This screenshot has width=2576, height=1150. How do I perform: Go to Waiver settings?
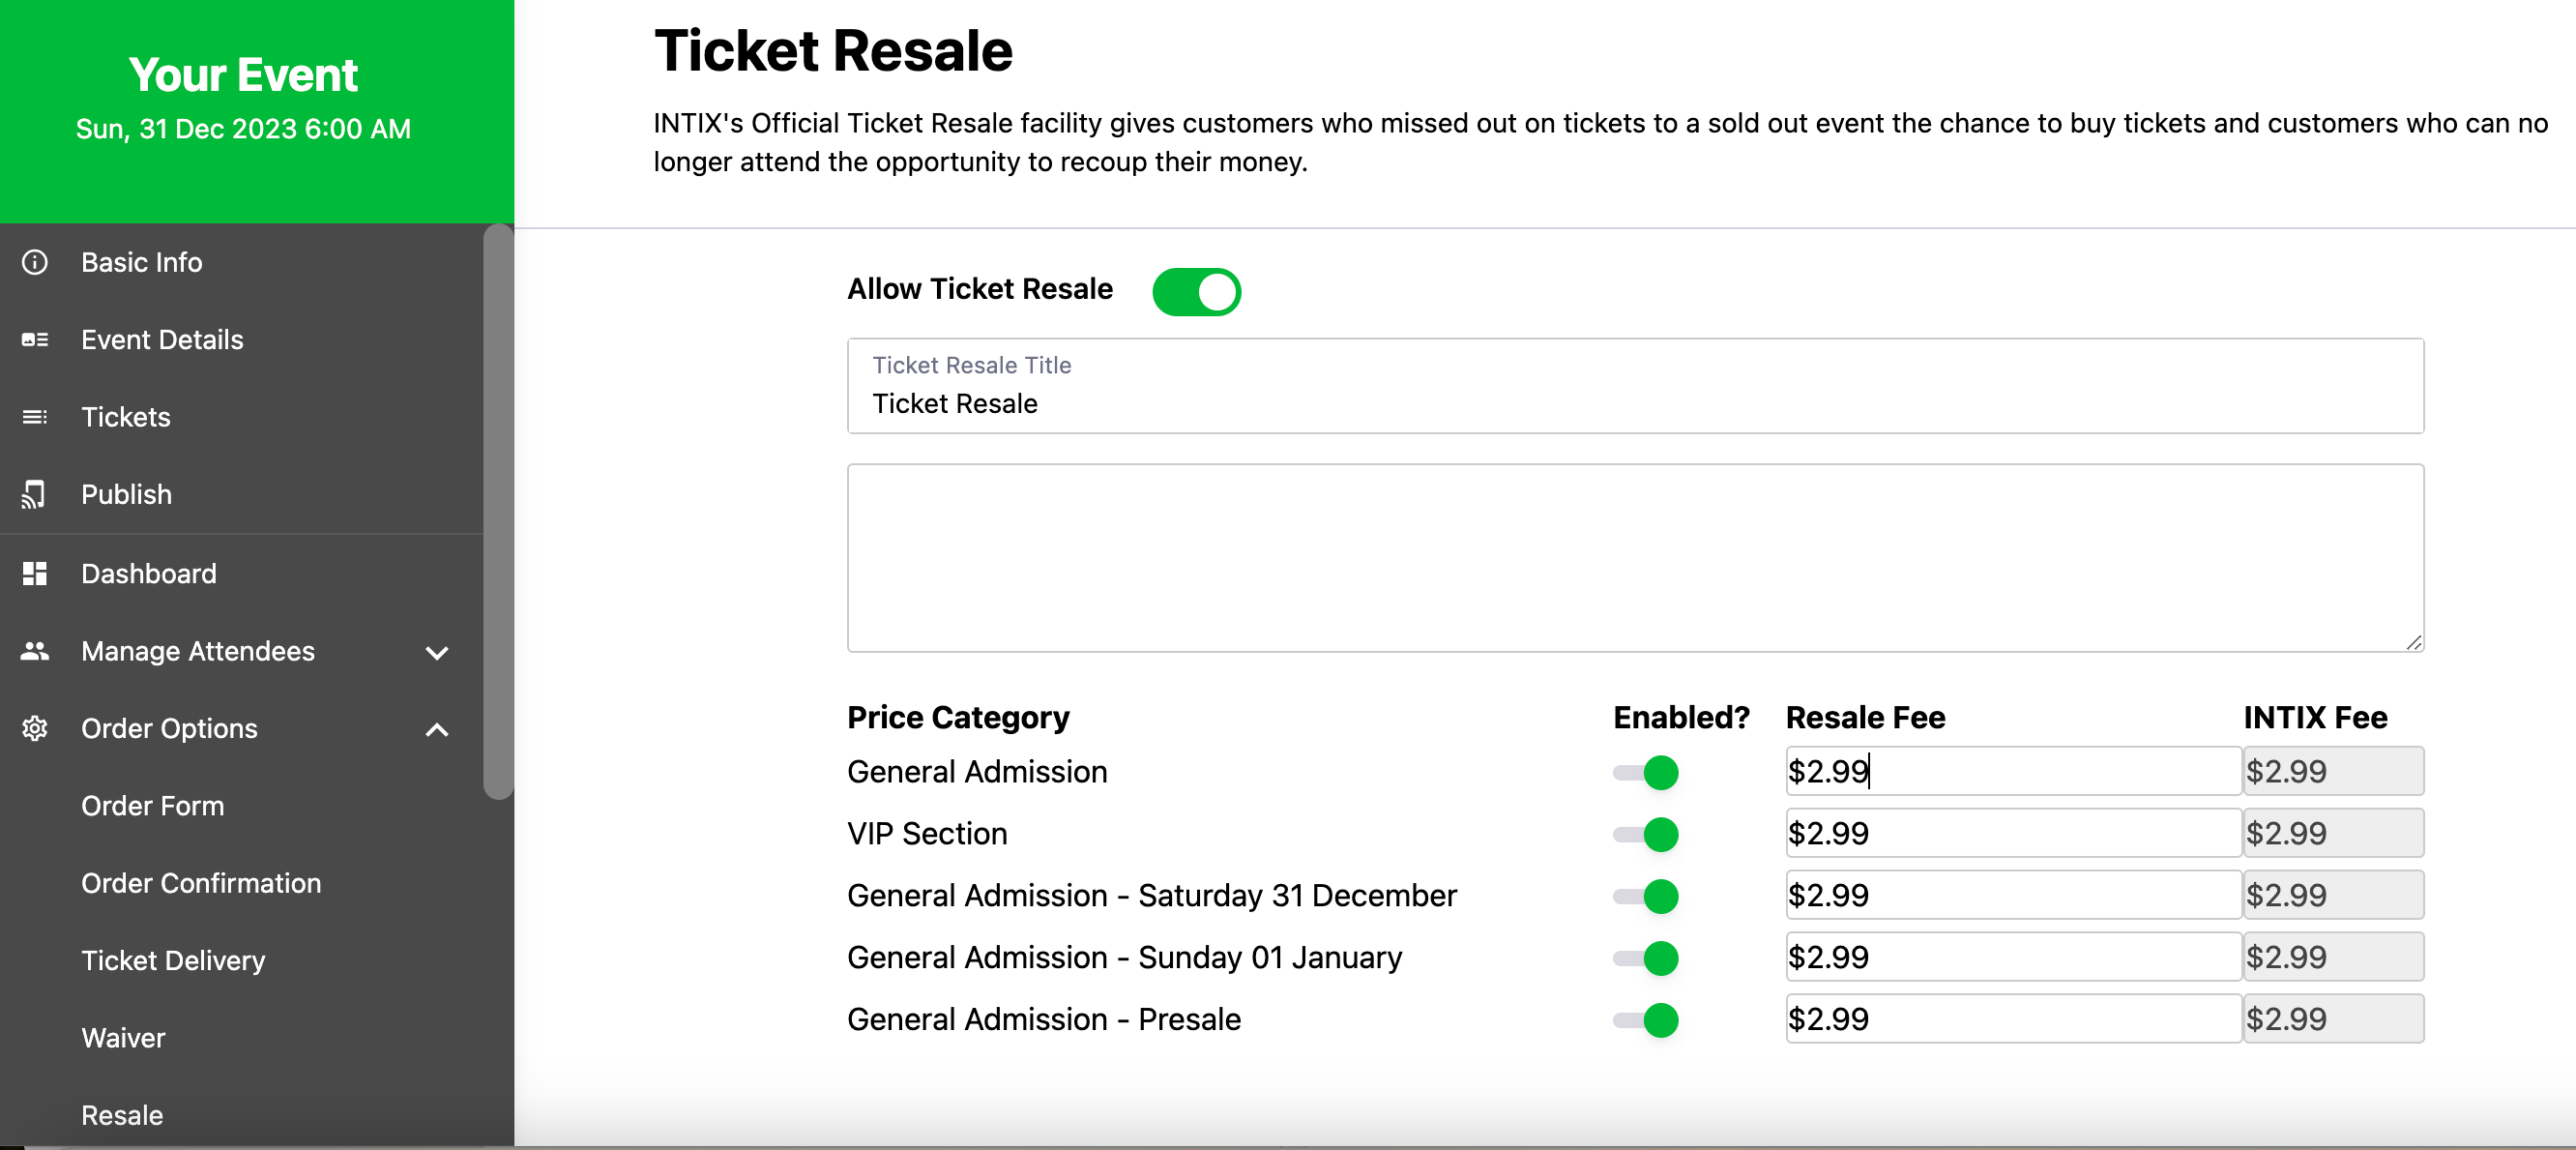(x=123, y=1037)
